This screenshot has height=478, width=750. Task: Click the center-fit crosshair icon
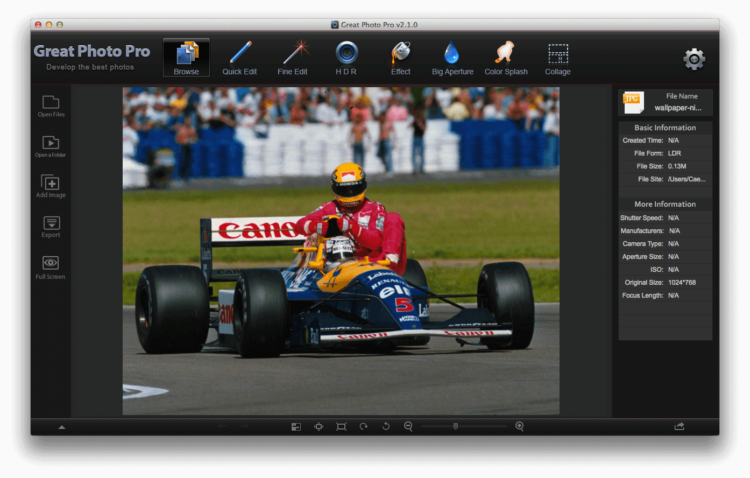coord(319,426)
